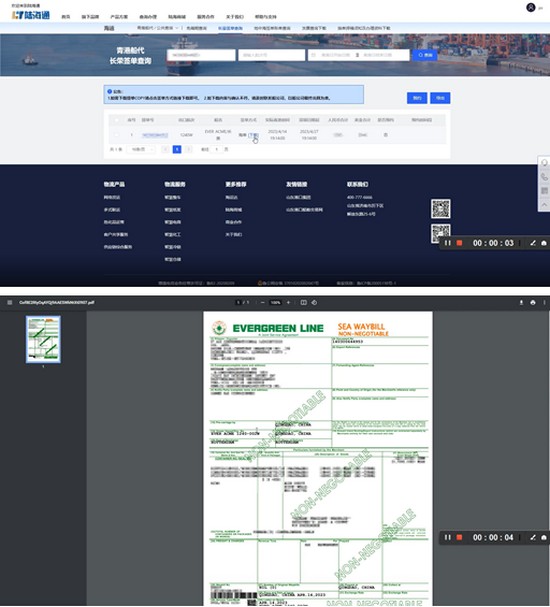Click the pen icon on the 00:00:04 recorder
This screenshot has width=550, height=607.
(x=533, y=537)
